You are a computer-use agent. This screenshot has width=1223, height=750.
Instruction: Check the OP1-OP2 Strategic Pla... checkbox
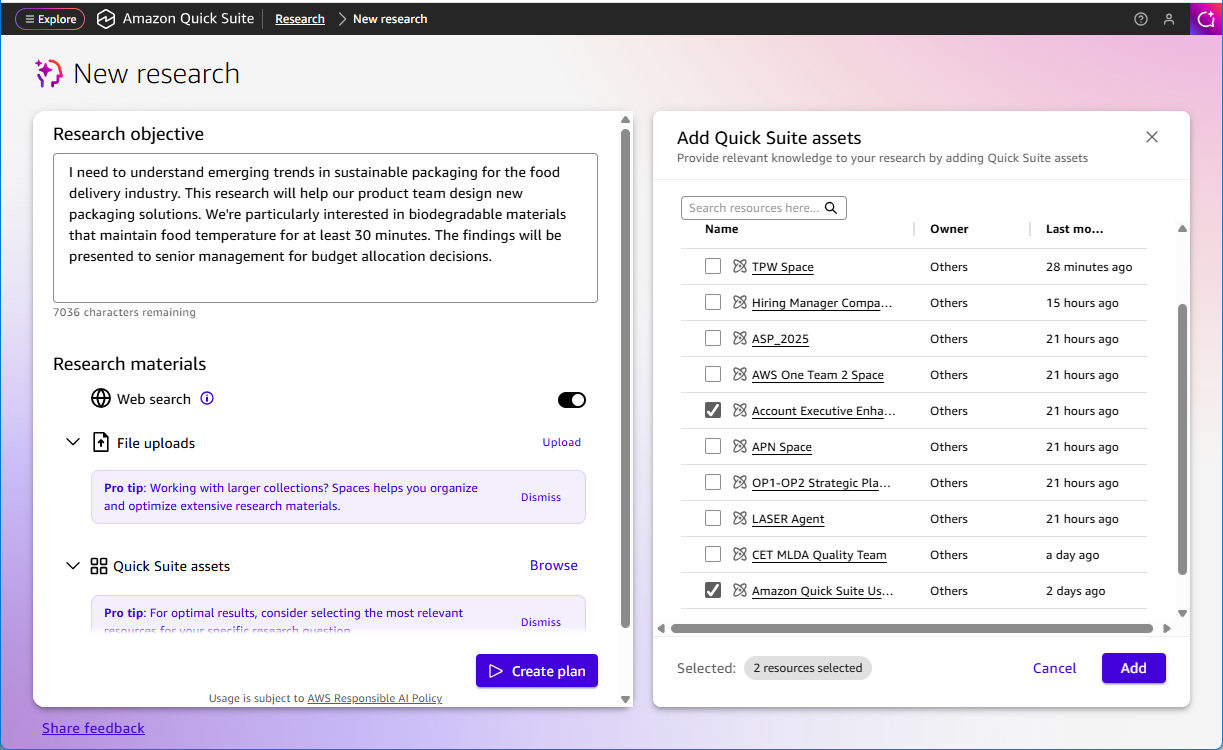coord(713,482)
